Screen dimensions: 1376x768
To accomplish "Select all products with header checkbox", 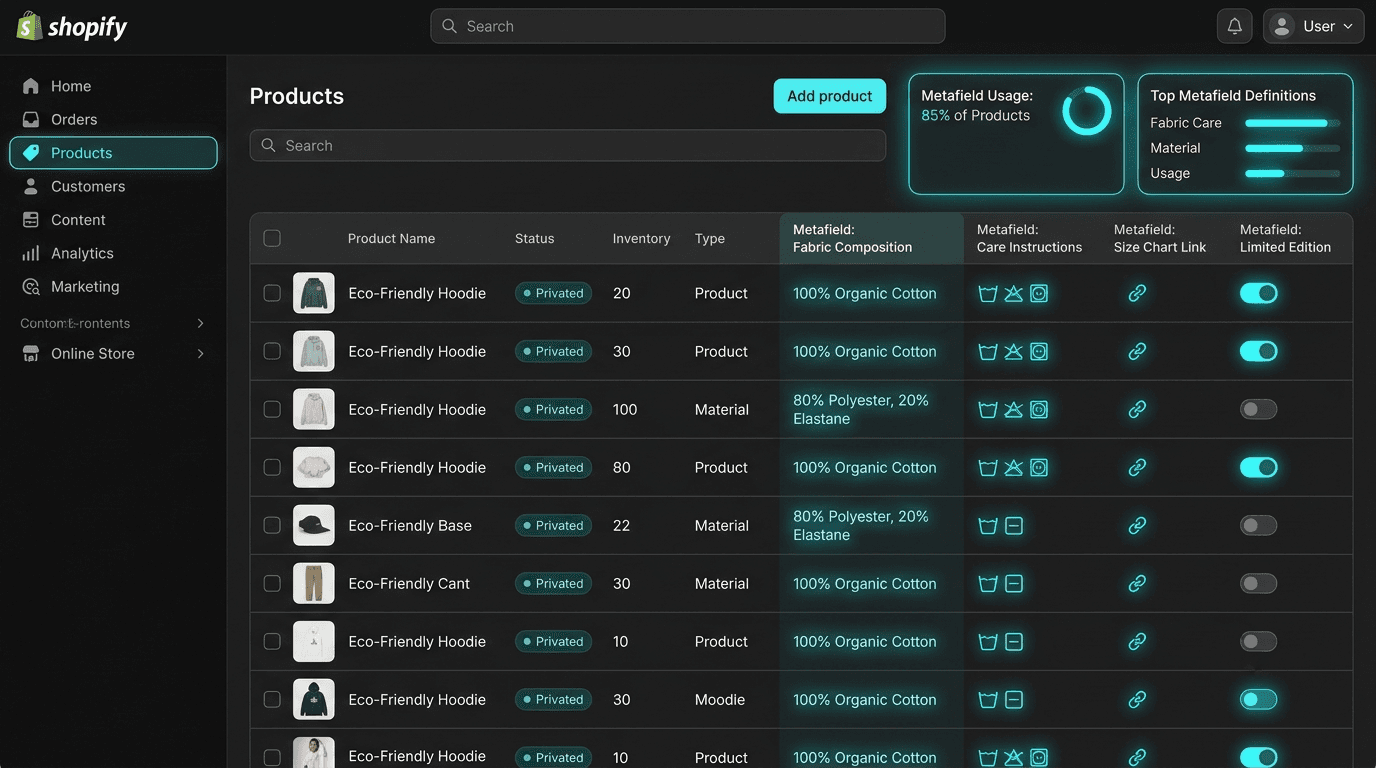I will [x=272, y=238].
